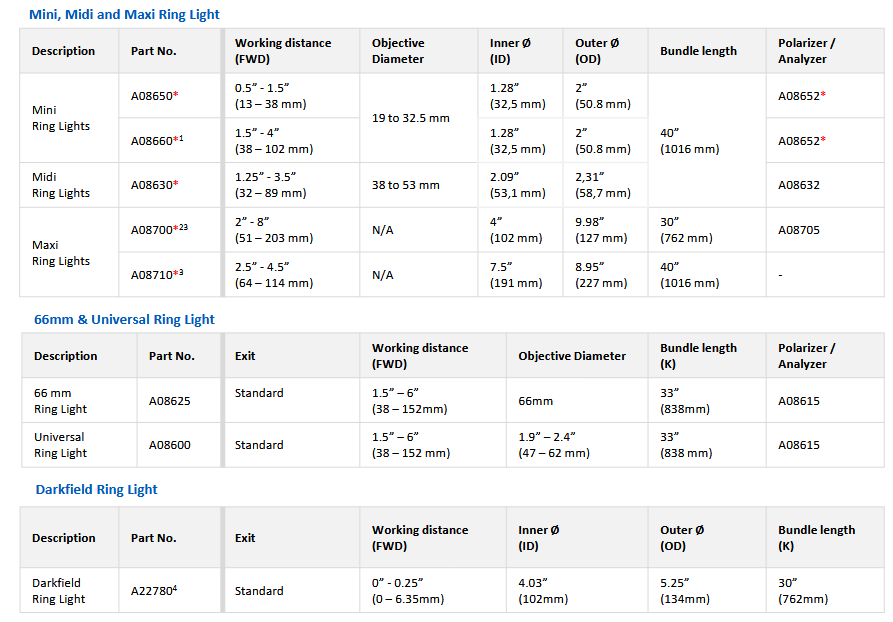Select the 66mm & Universal Ring Light heading
Image resolution: width=893 pixels, height=622 pixels.
pos(124,320)
